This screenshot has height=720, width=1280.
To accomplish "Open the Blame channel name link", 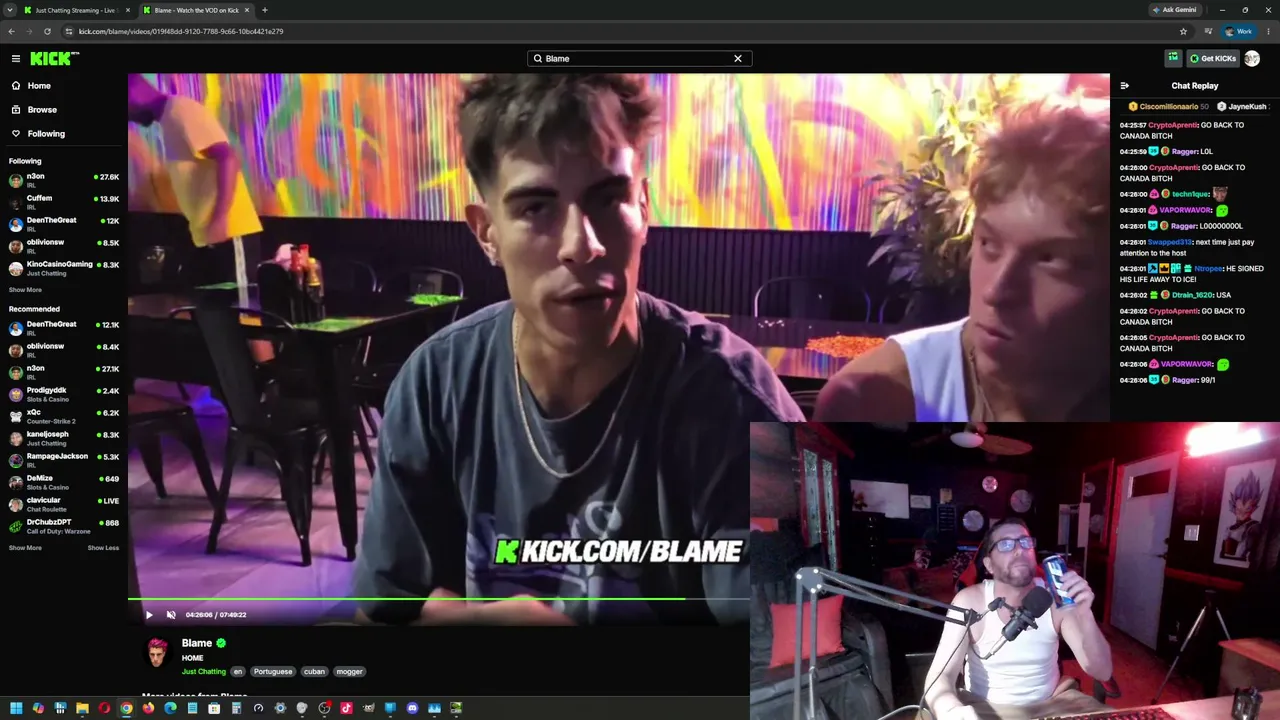I will 196,643.
